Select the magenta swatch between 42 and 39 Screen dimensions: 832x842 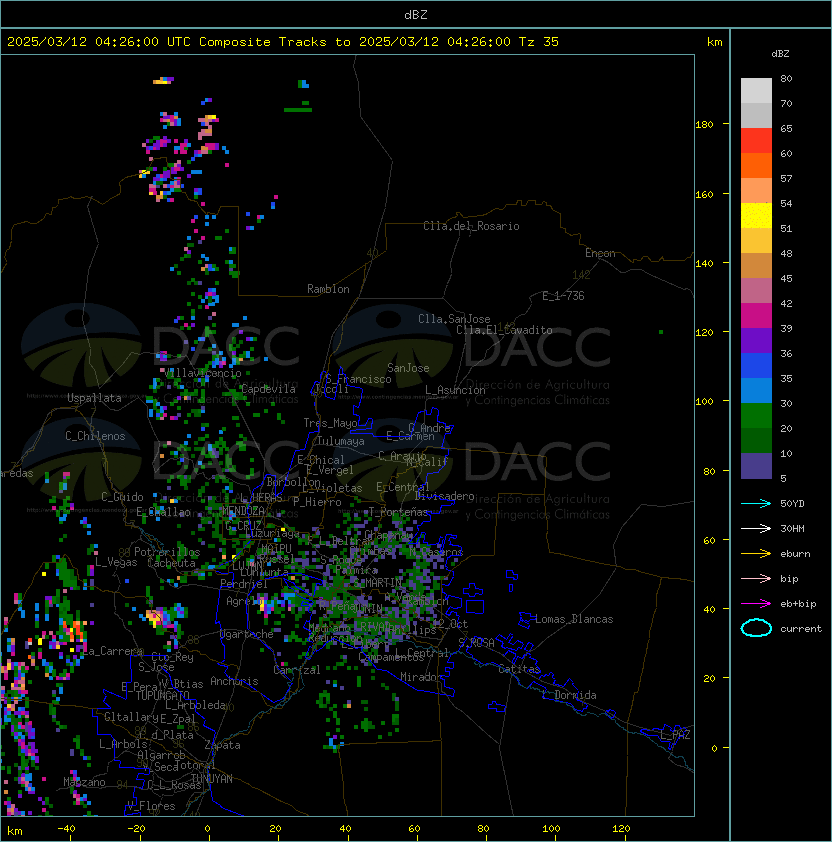[x=756, y=316]
